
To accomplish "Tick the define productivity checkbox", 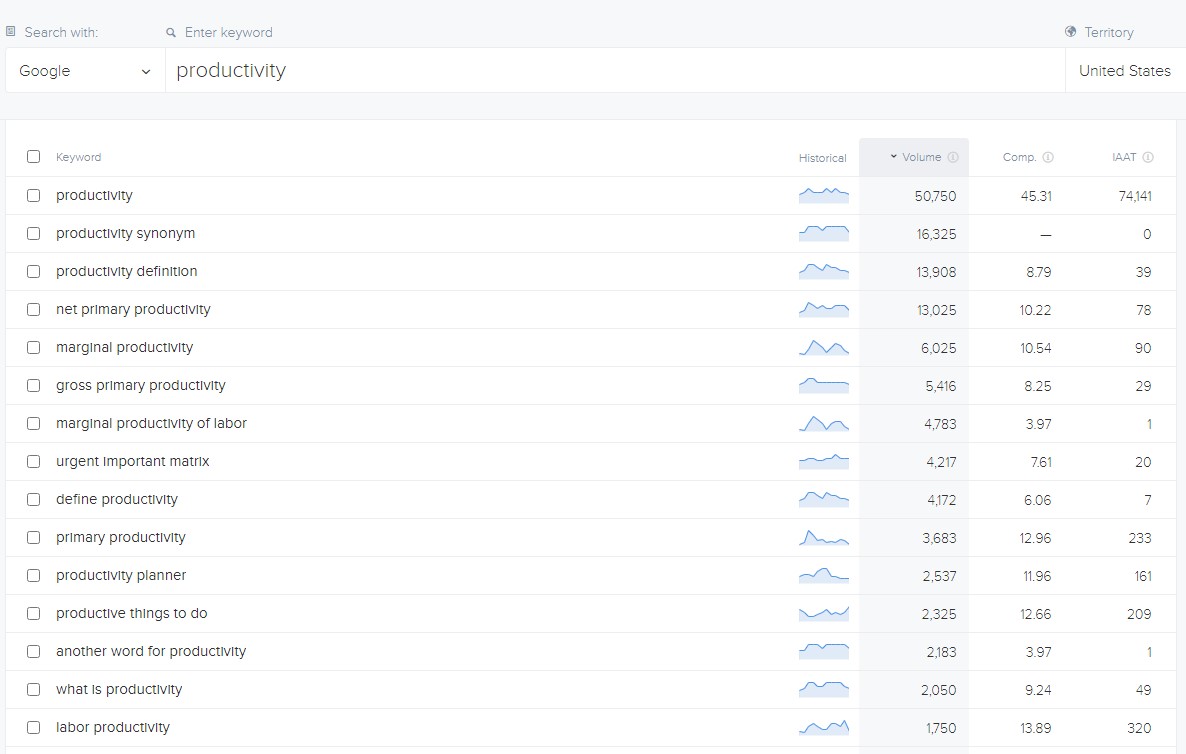I will coord(33,499).
